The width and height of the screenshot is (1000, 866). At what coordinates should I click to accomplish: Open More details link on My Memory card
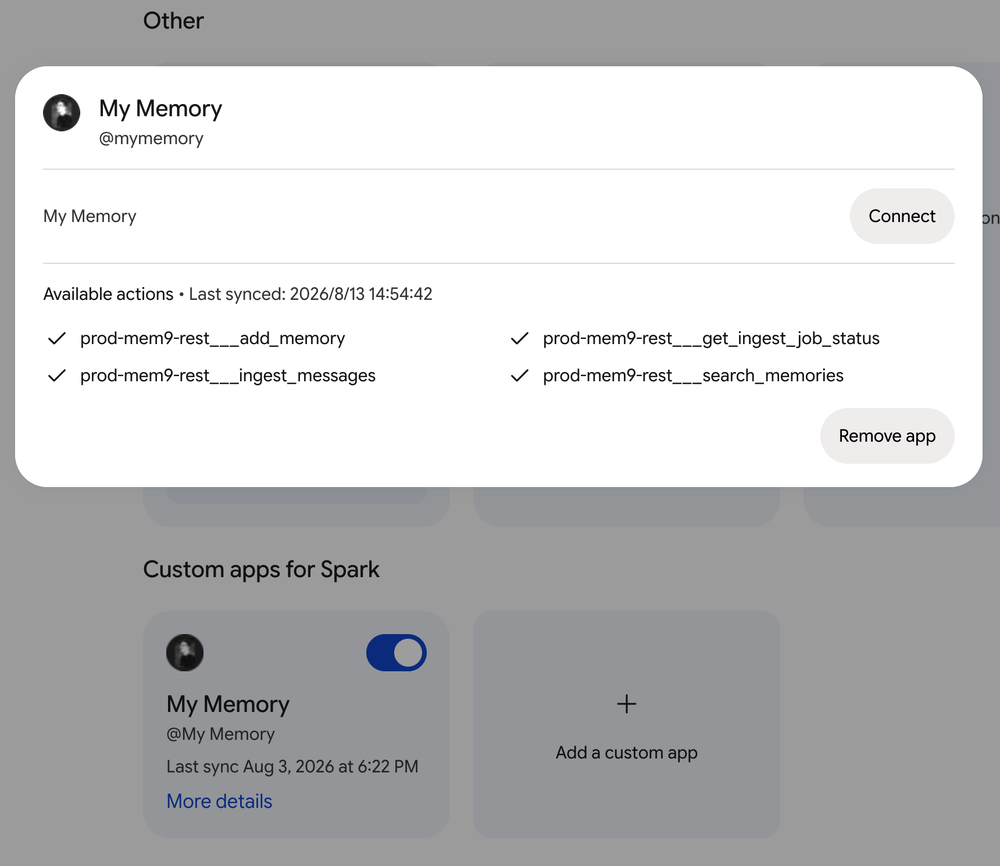pos(219,801)
